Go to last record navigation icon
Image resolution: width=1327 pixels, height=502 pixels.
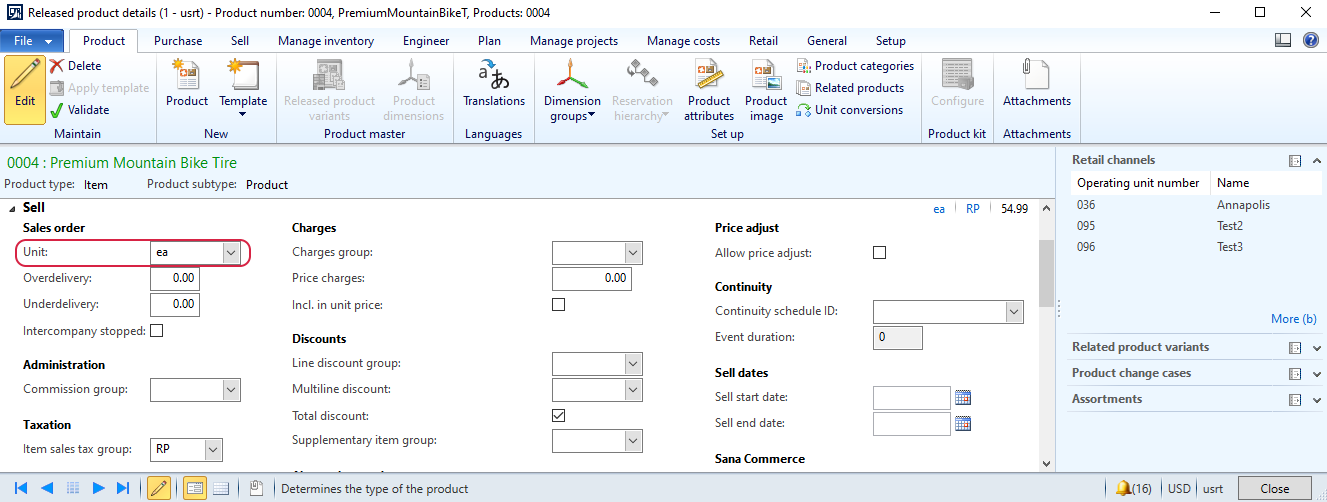tap(123, 488)
